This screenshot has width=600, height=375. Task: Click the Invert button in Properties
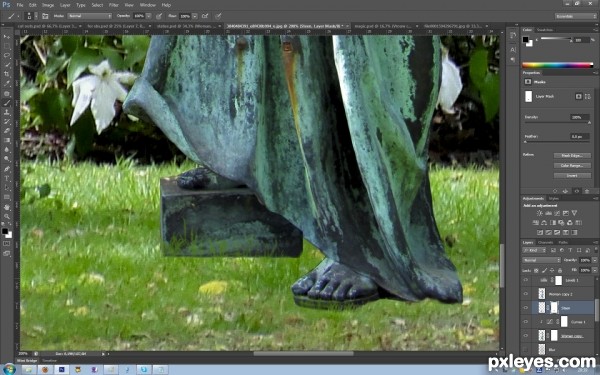coord(572,175)
